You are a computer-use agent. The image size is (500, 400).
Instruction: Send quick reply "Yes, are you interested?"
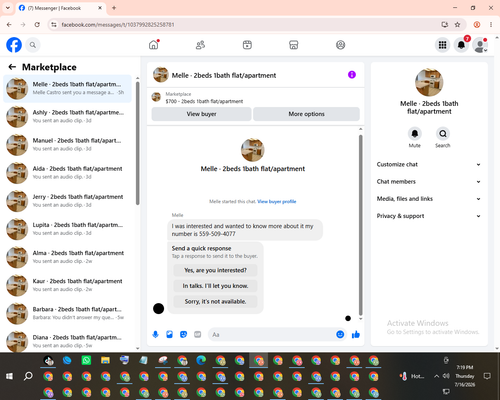click(215, 270)
